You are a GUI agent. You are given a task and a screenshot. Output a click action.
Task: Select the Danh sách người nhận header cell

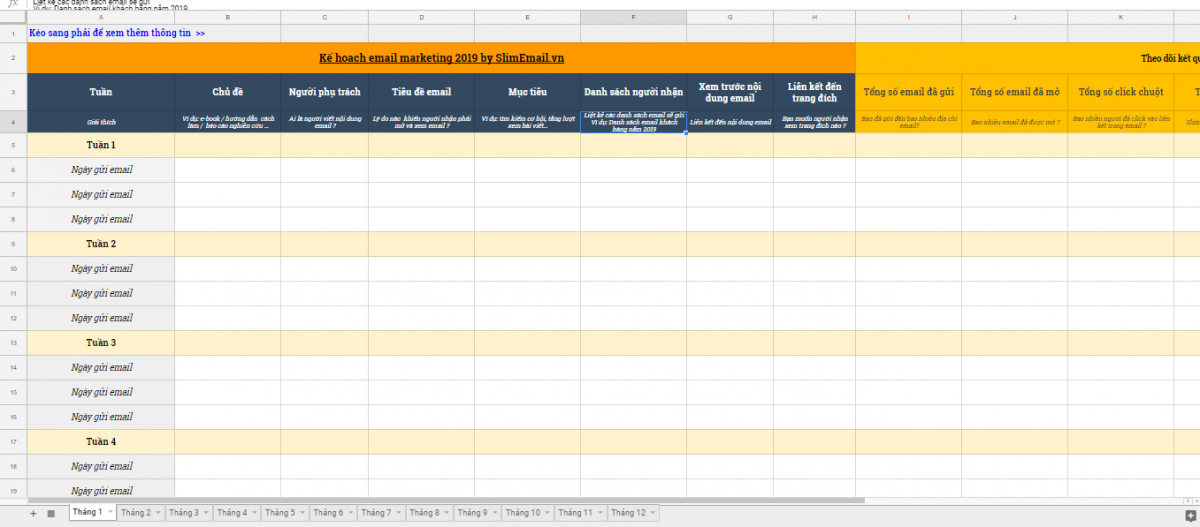[633, 92]
